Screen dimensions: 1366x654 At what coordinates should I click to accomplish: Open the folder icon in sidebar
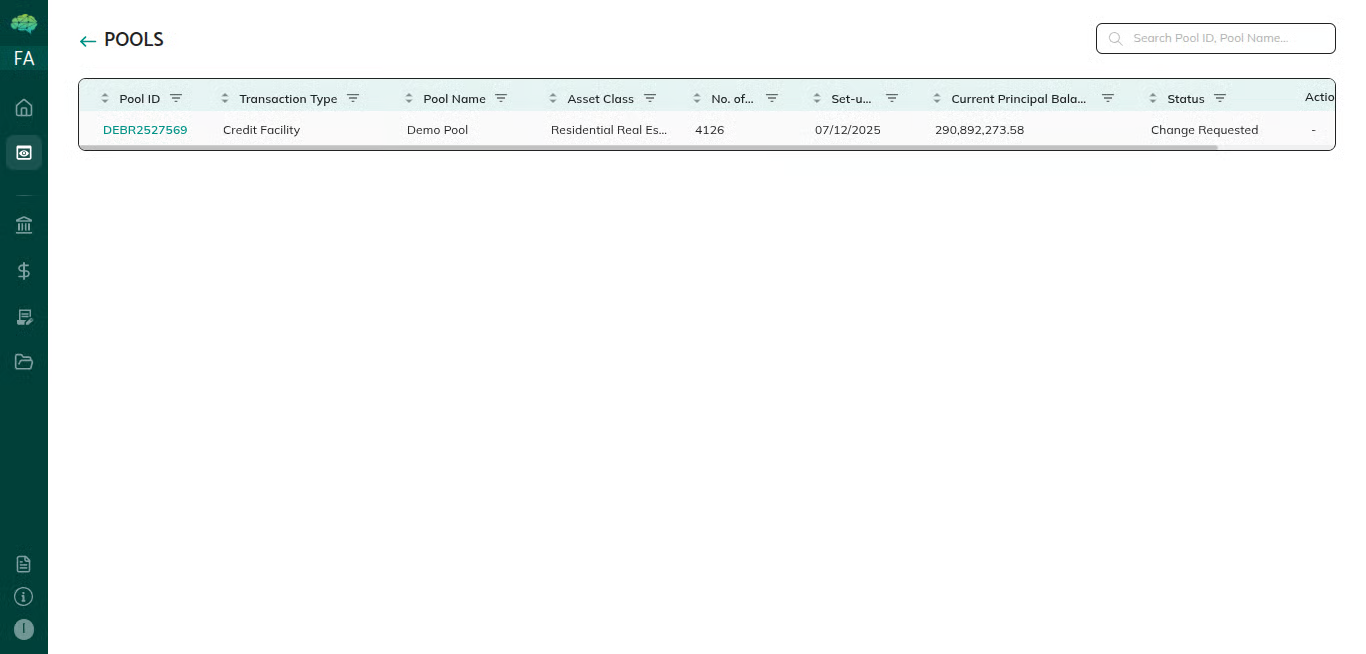pyautogui.click(x=24, y=362)
